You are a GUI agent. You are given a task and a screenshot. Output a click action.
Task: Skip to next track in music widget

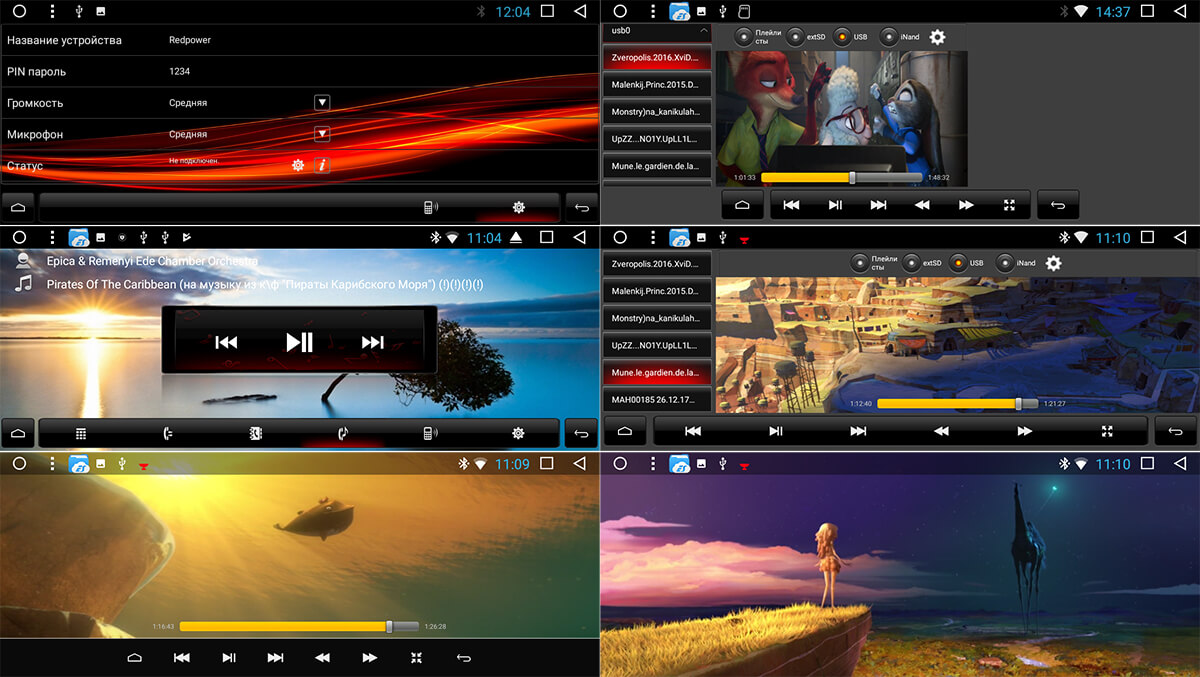(372, 342)
